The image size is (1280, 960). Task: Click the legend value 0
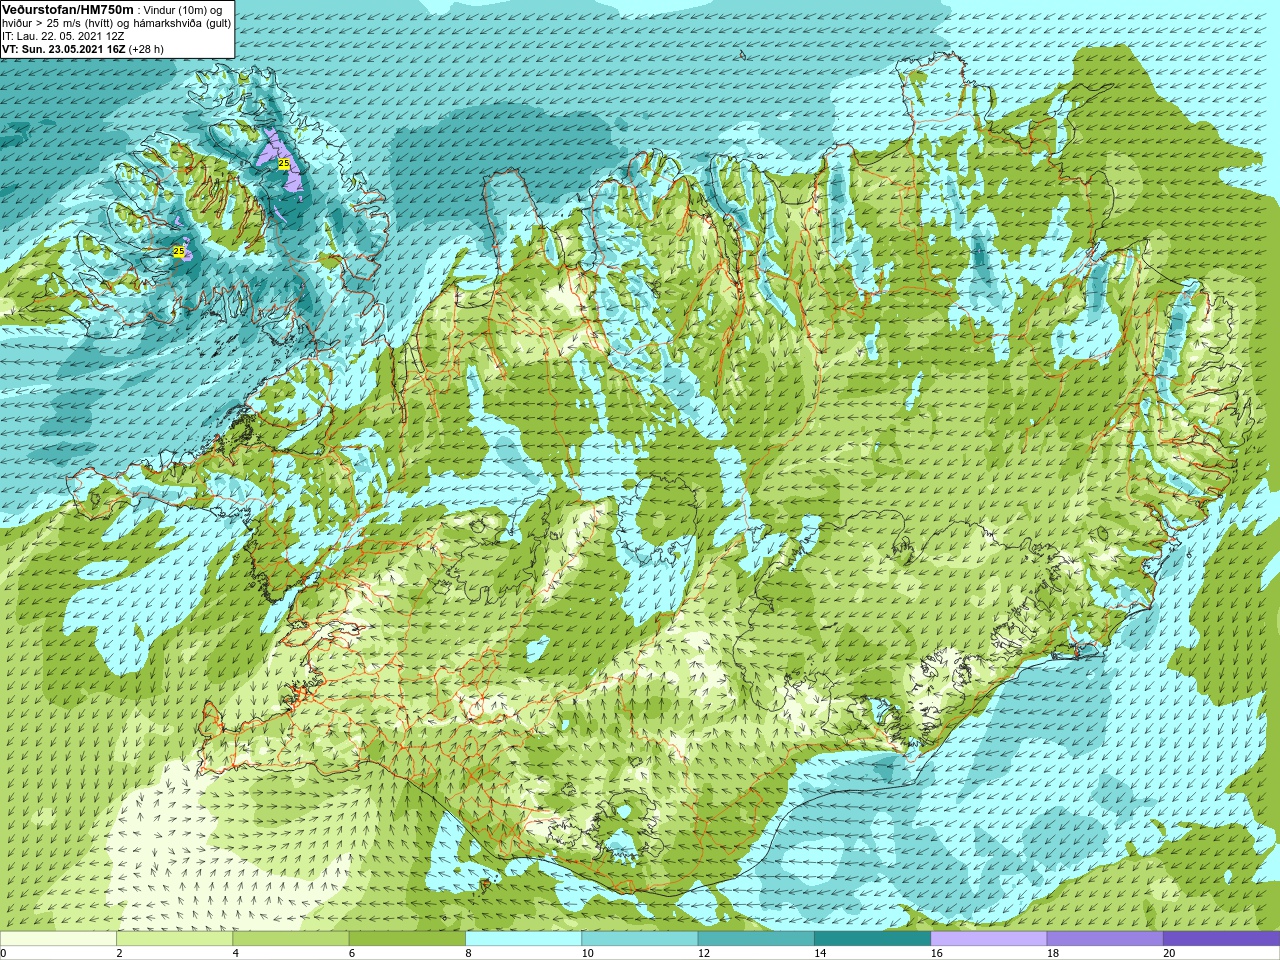(4, 953)
